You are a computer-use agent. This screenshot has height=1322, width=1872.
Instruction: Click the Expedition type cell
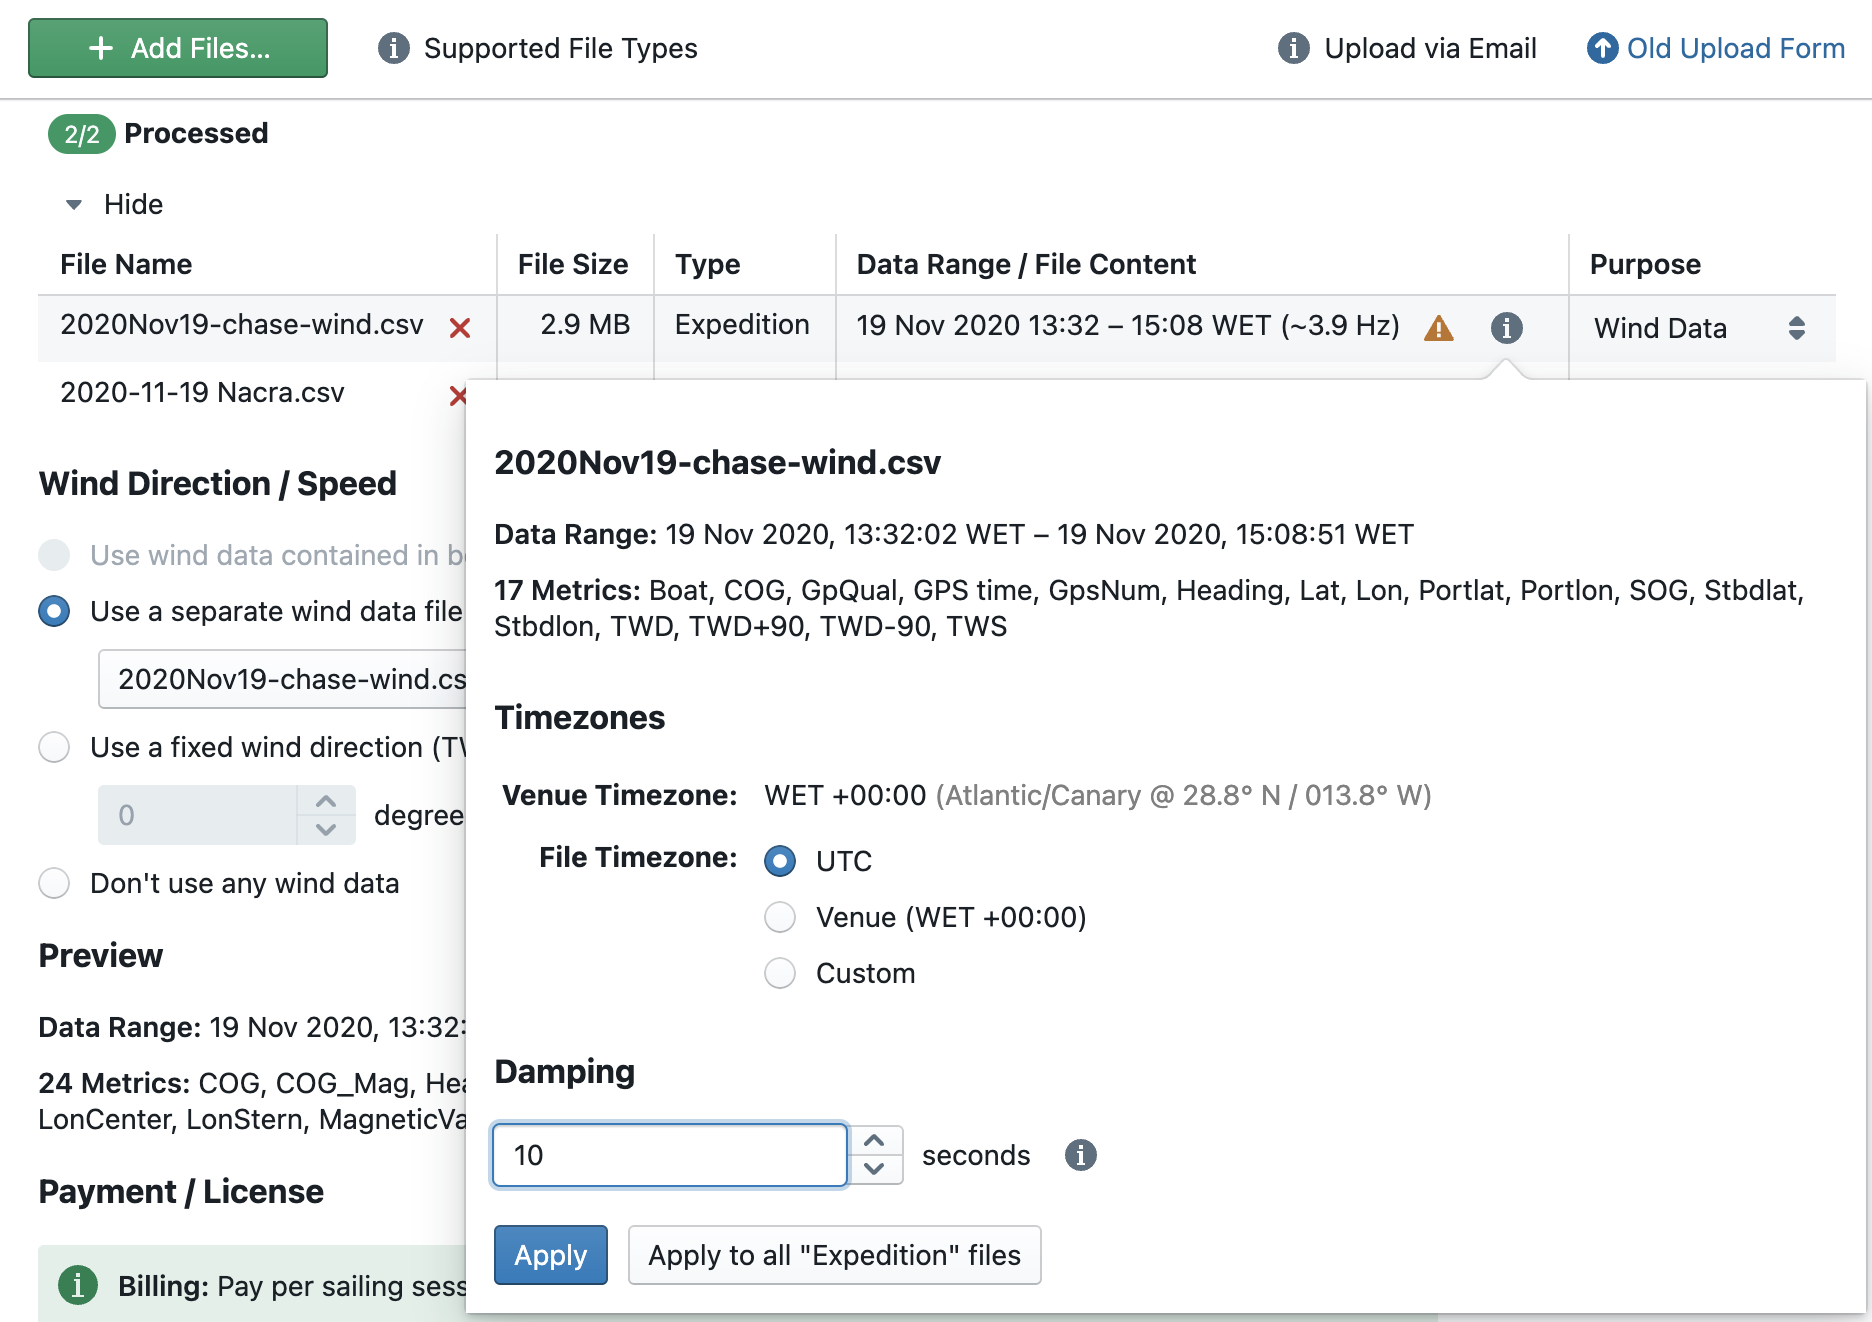pyautogui.click(x=742, y=324)
